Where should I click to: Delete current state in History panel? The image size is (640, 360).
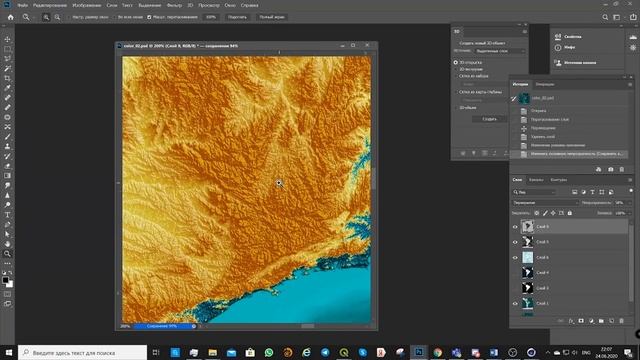[622, 169]
